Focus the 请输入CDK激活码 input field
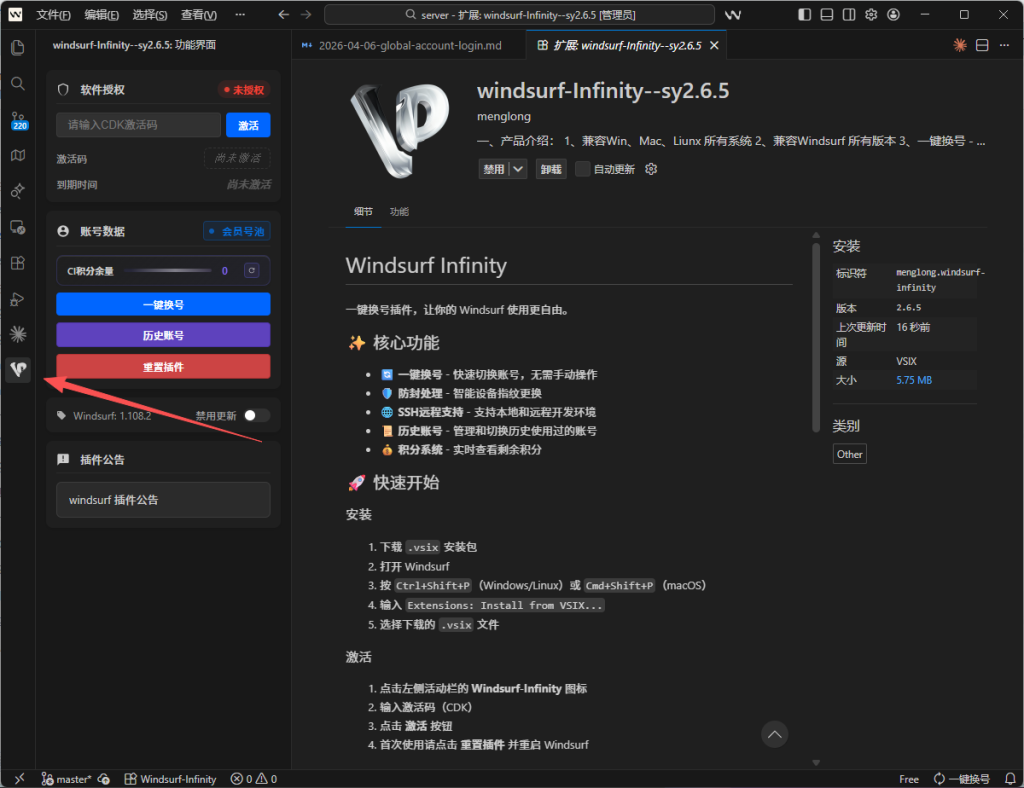The image size is (1024, 788). 138,125
